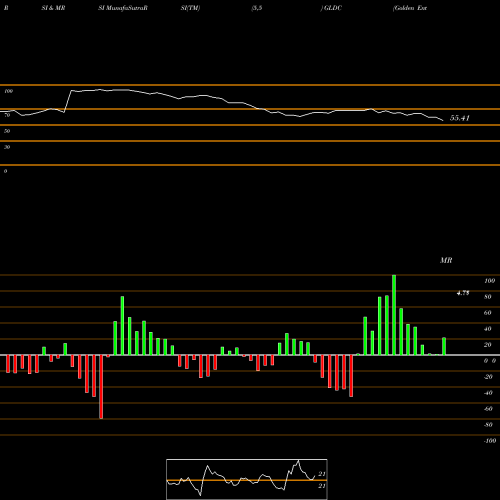
Task: Click the RSI axis label 50
Action: coord(7,131)
